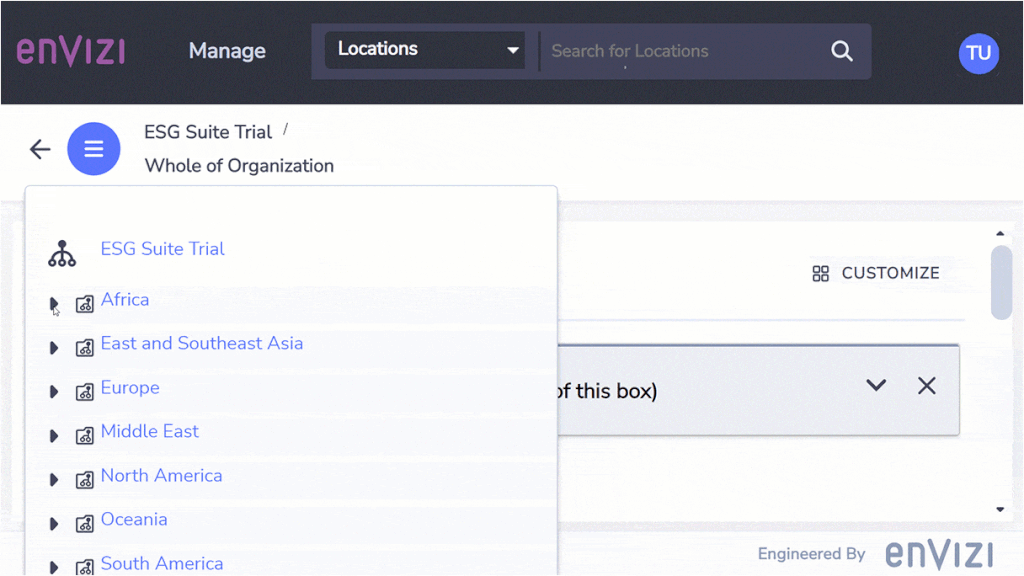
Task: Open the TU user avatar menu
Action: (x=978, y=53)
